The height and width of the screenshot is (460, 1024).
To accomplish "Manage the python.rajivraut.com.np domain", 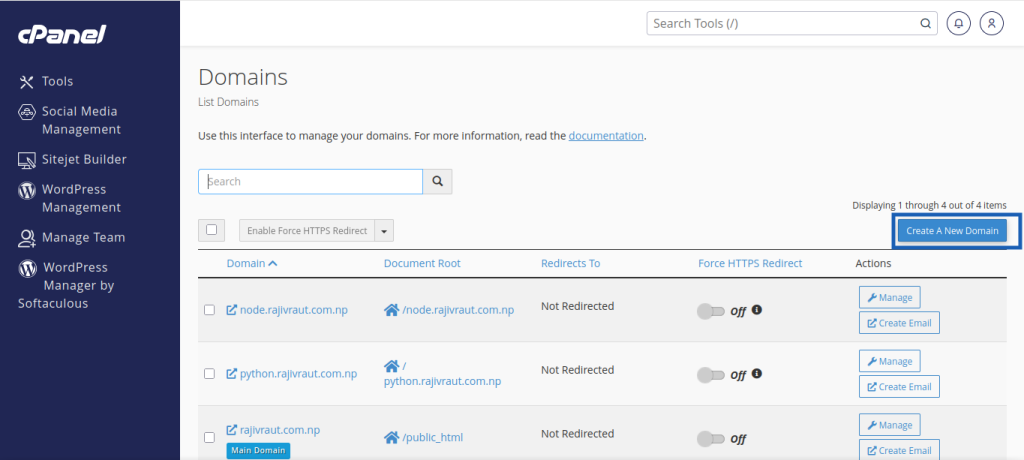I will [889, 361].
